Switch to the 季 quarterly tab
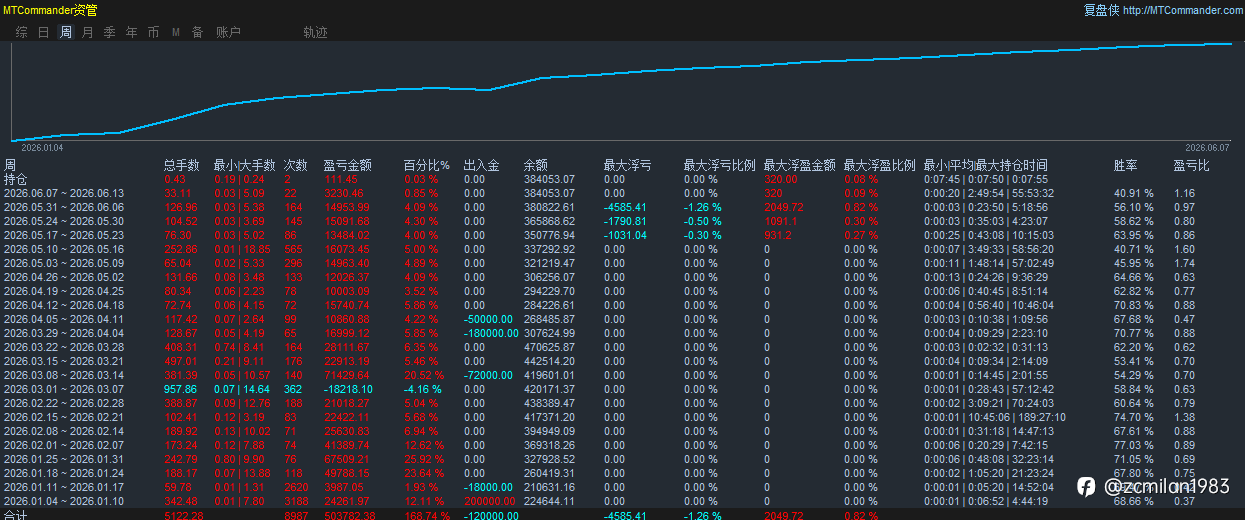The image size is (1245, 520). [x=109, y=32]
